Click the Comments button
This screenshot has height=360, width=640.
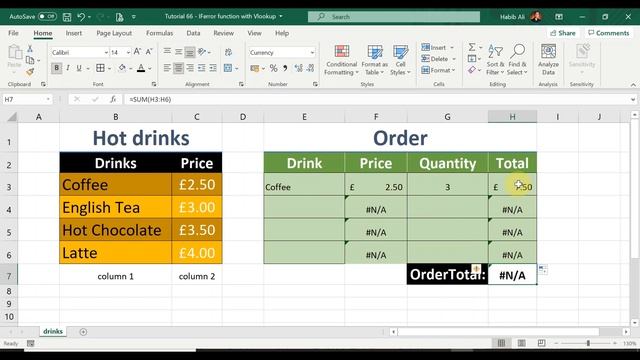tap(608, 33)
